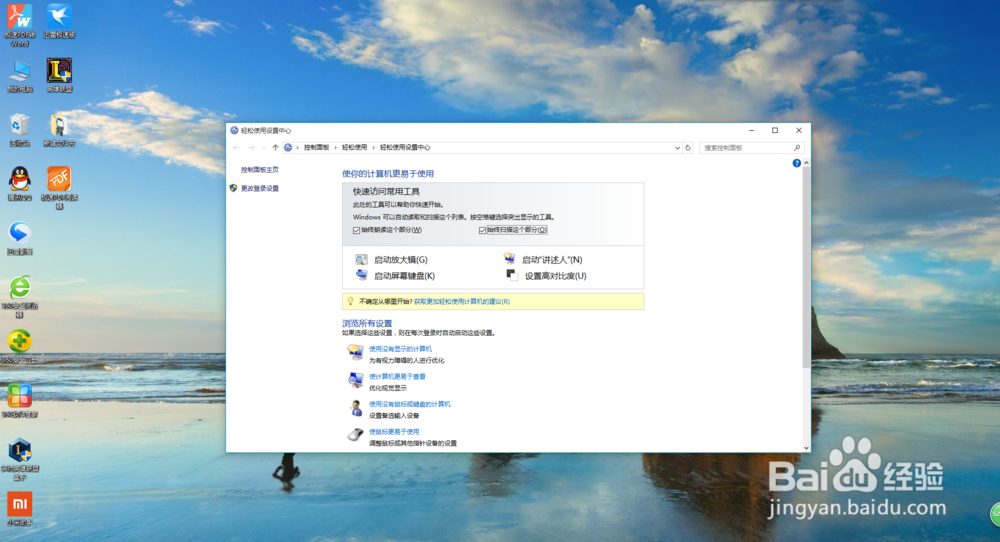Open the new folder desktop icon
Image resolution: width=1000 pixels, height=542 pixels.
(59, 125)
